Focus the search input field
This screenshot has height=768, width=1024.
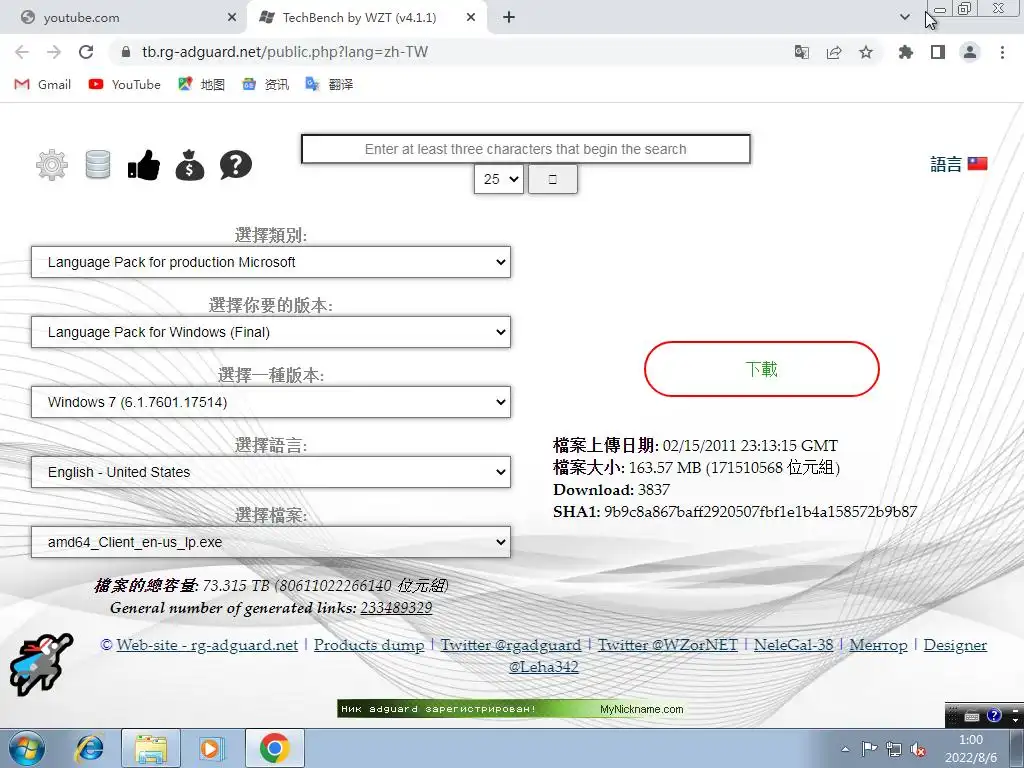coord(526,149)
